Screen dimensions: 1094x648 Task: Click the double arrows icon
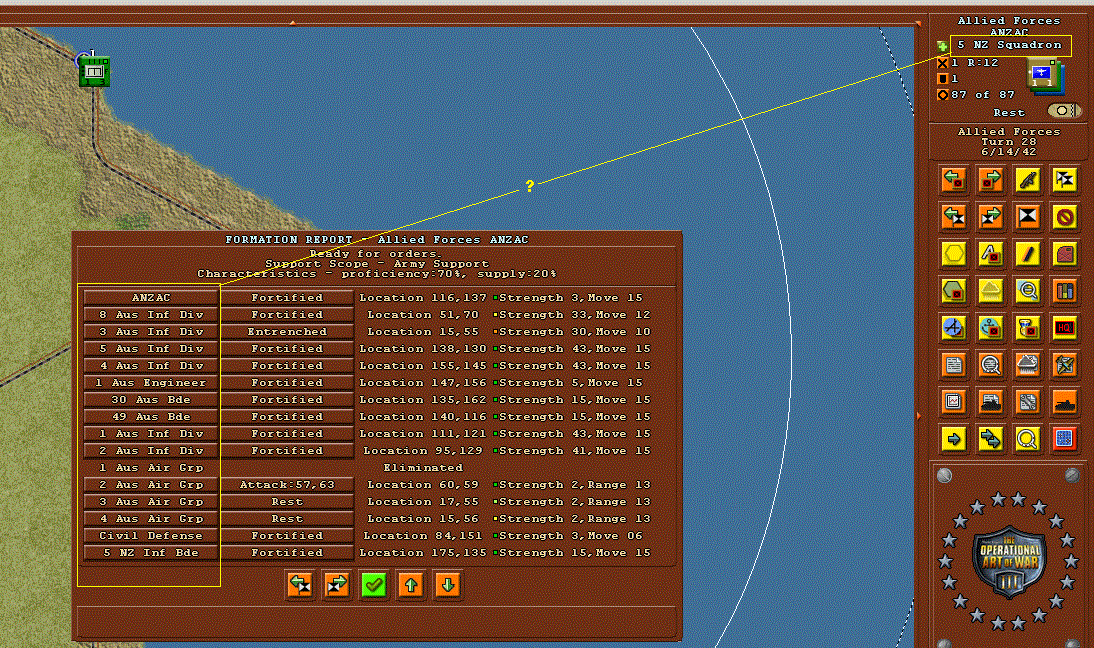(991, 439)
